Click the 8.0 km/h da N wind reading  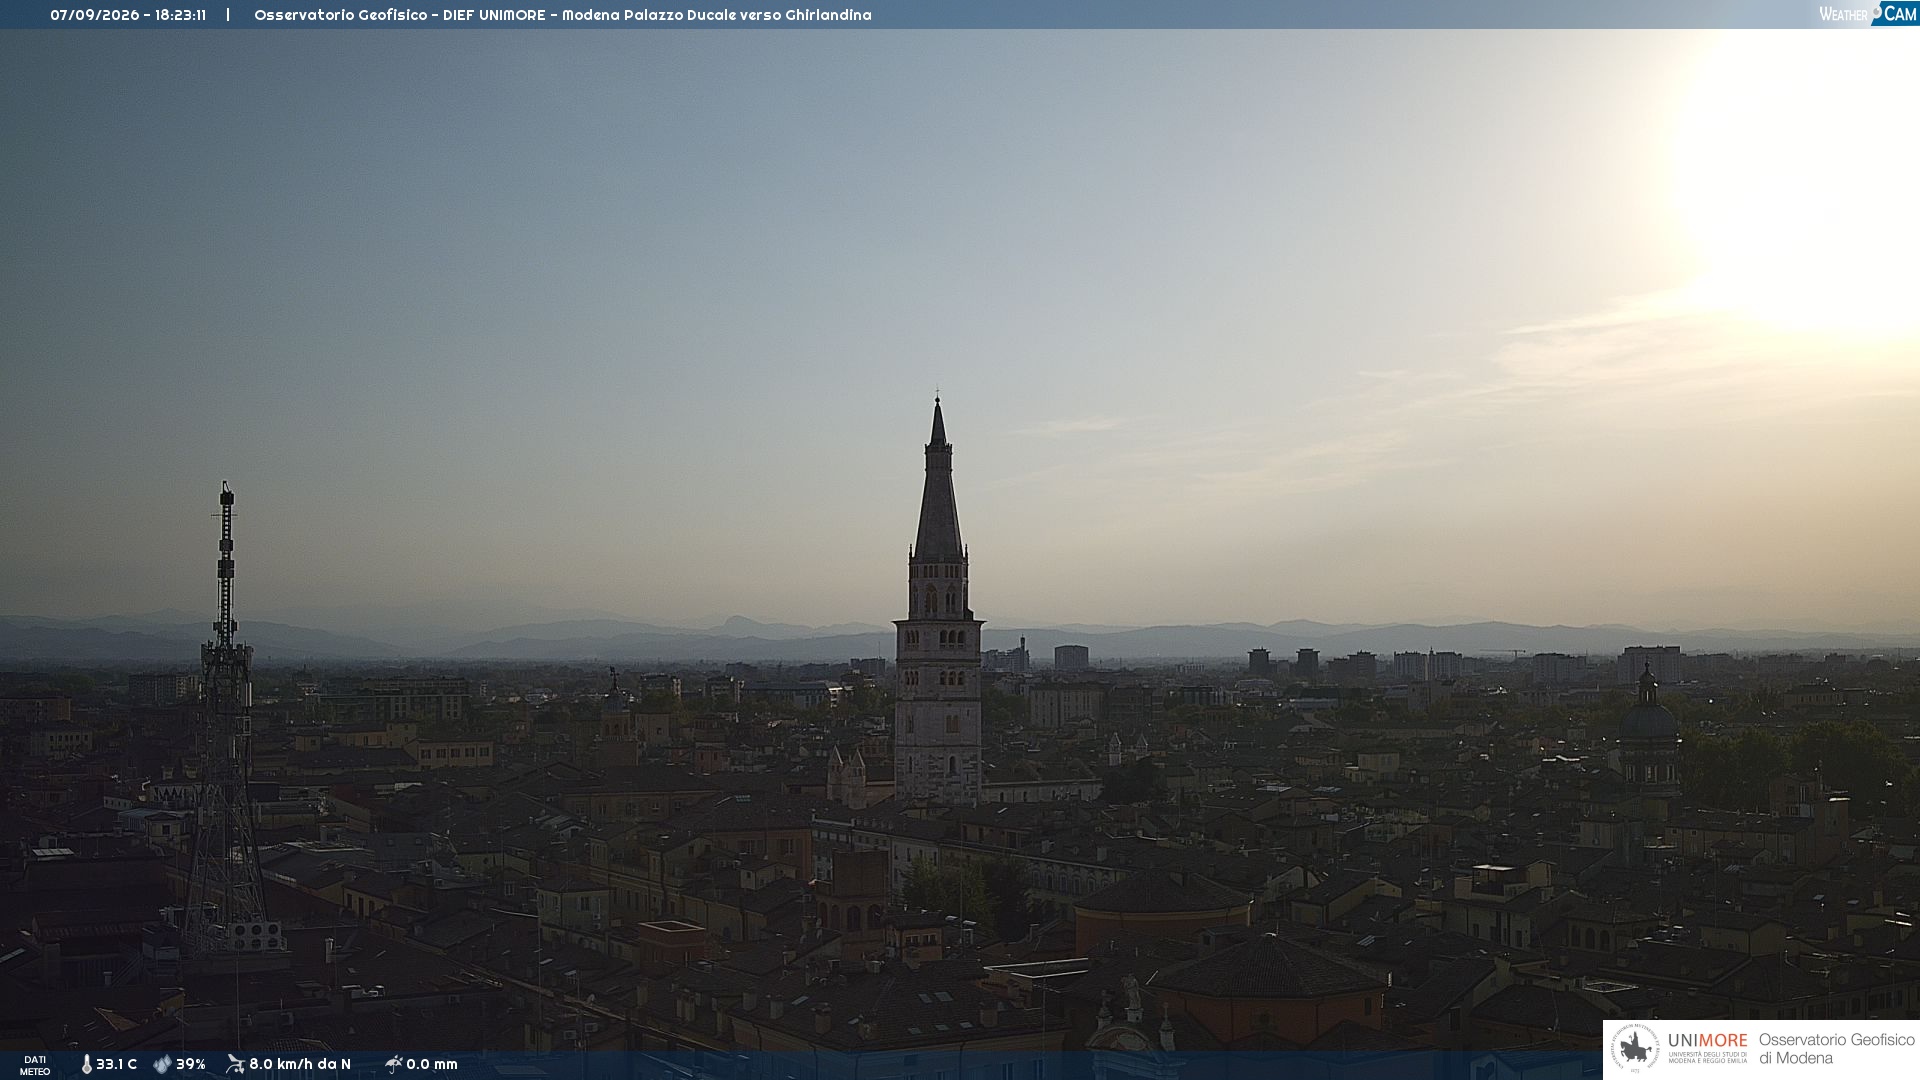300,1064
